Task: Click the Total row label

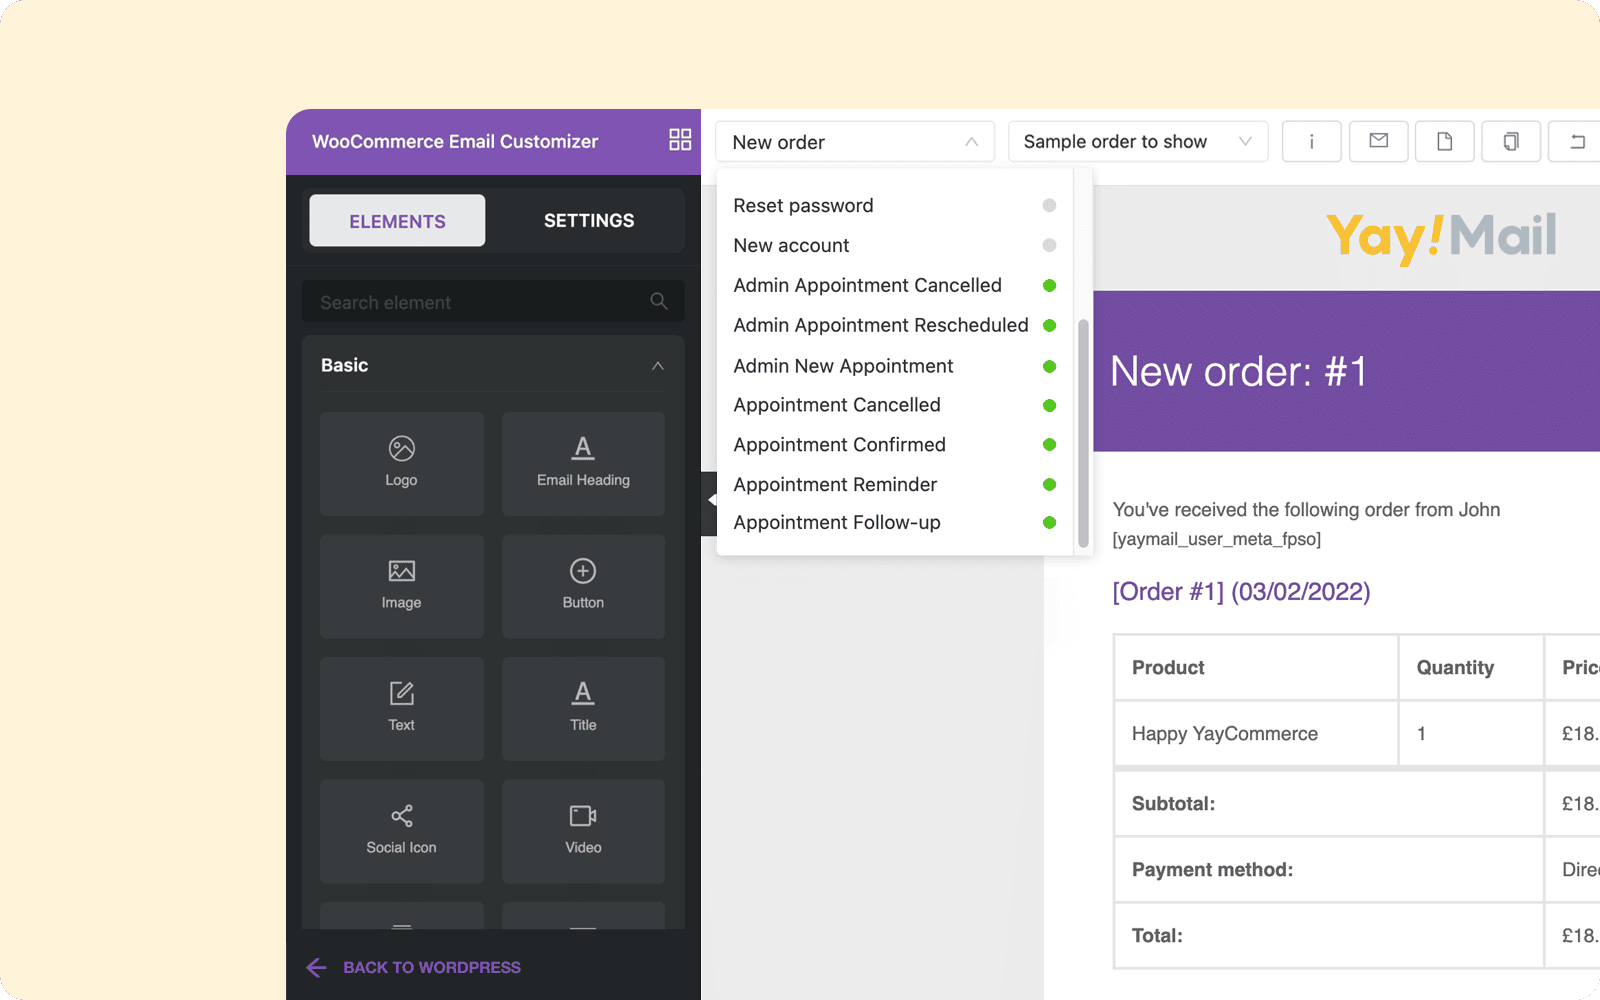Action: pyautogui.click(x=1157, y=935)
